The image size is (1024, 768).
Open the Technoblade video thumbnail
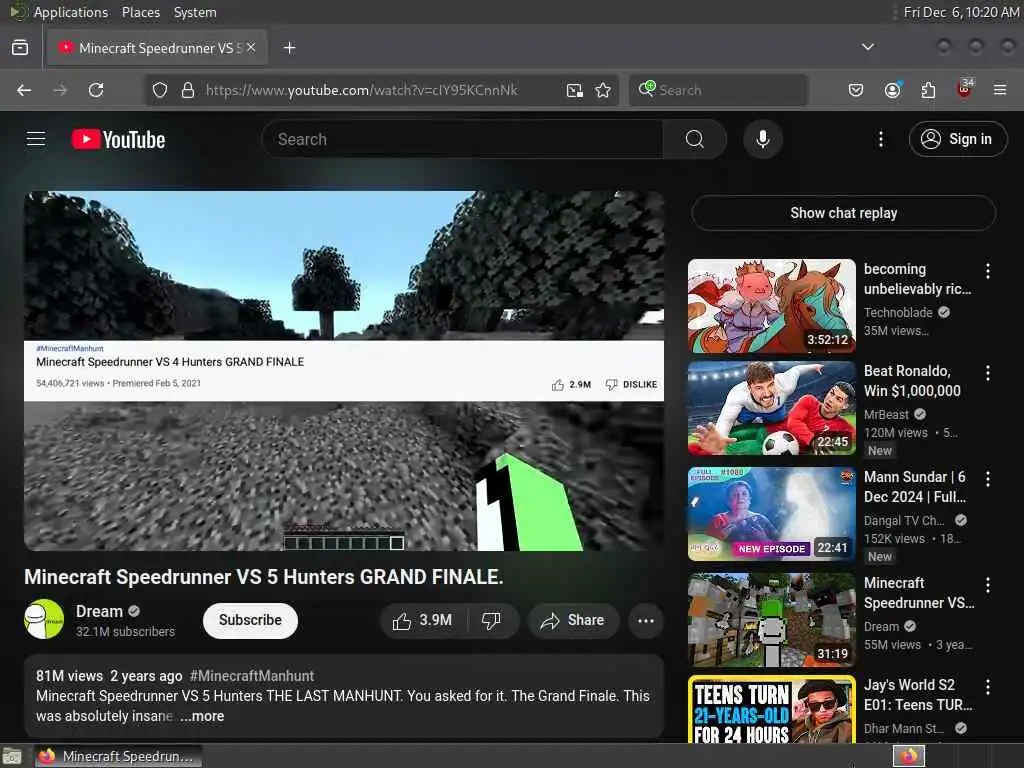[771, 306]
